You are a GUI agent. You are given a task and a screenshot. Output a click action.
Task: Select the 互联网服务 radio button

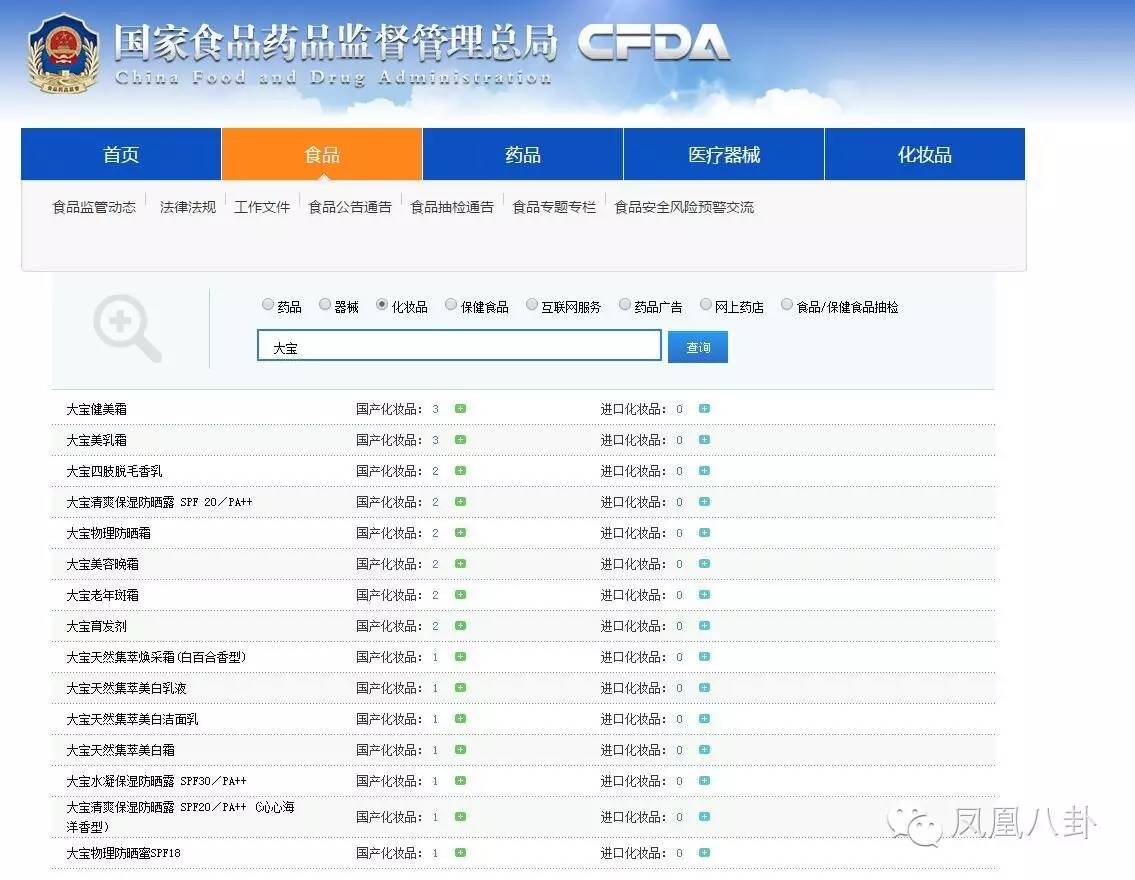[x=532, y=305]
